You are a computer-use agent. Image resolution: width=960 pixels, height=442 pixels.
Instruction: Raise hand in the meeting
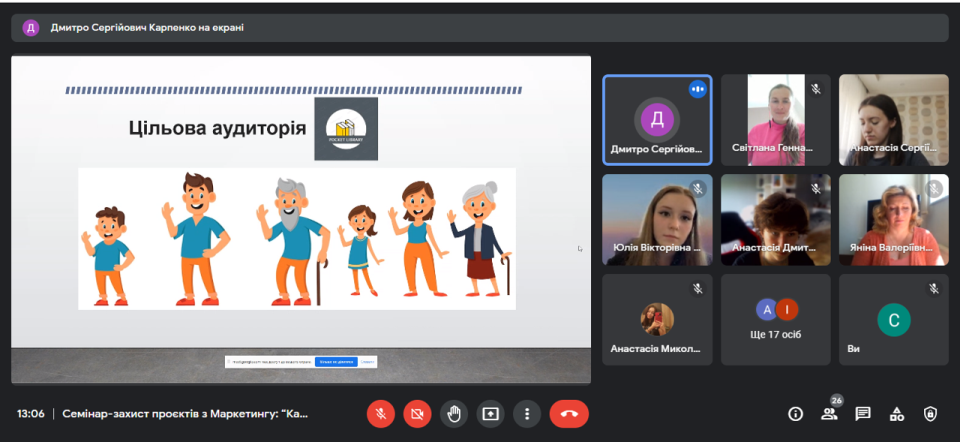point(454,414)
